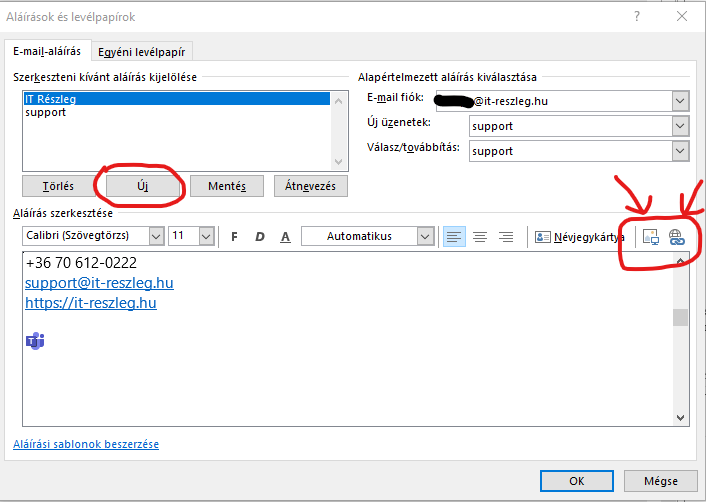This screenshot has width=706, height=502.
Task: Open the Automatikus font color picker
Action: point(425,237)
